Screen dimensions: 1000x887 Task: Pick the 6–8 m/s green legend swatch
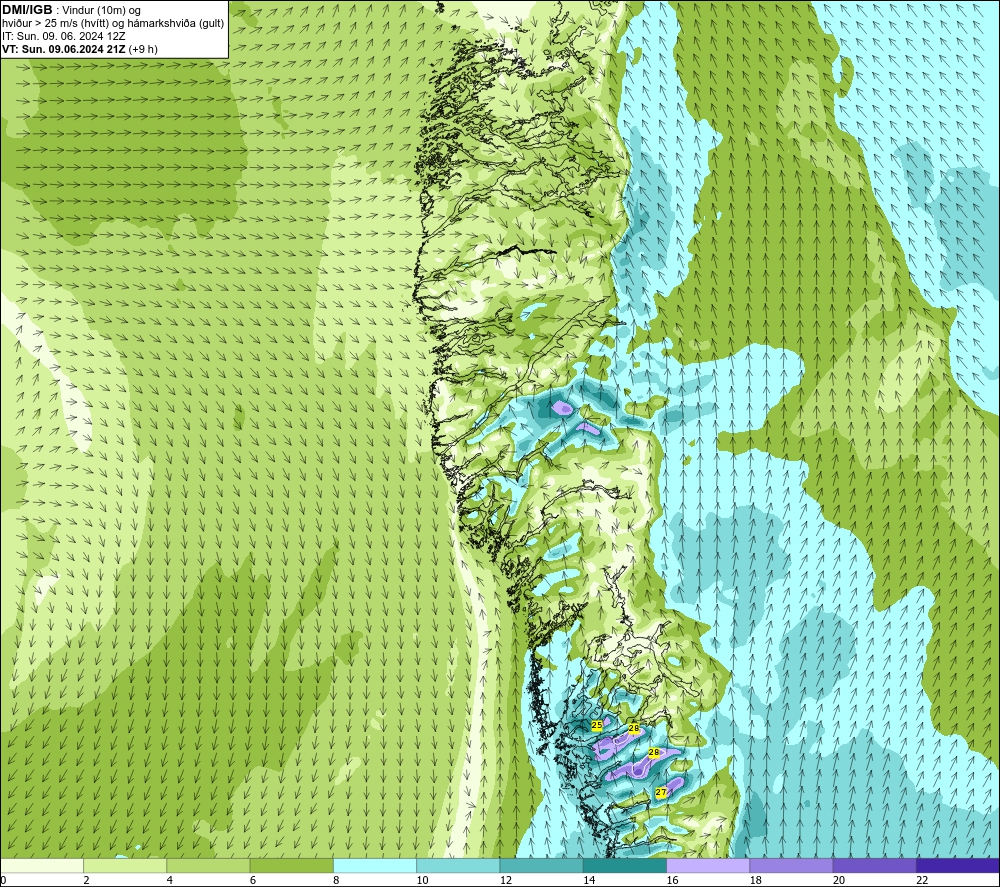(291, 865)
